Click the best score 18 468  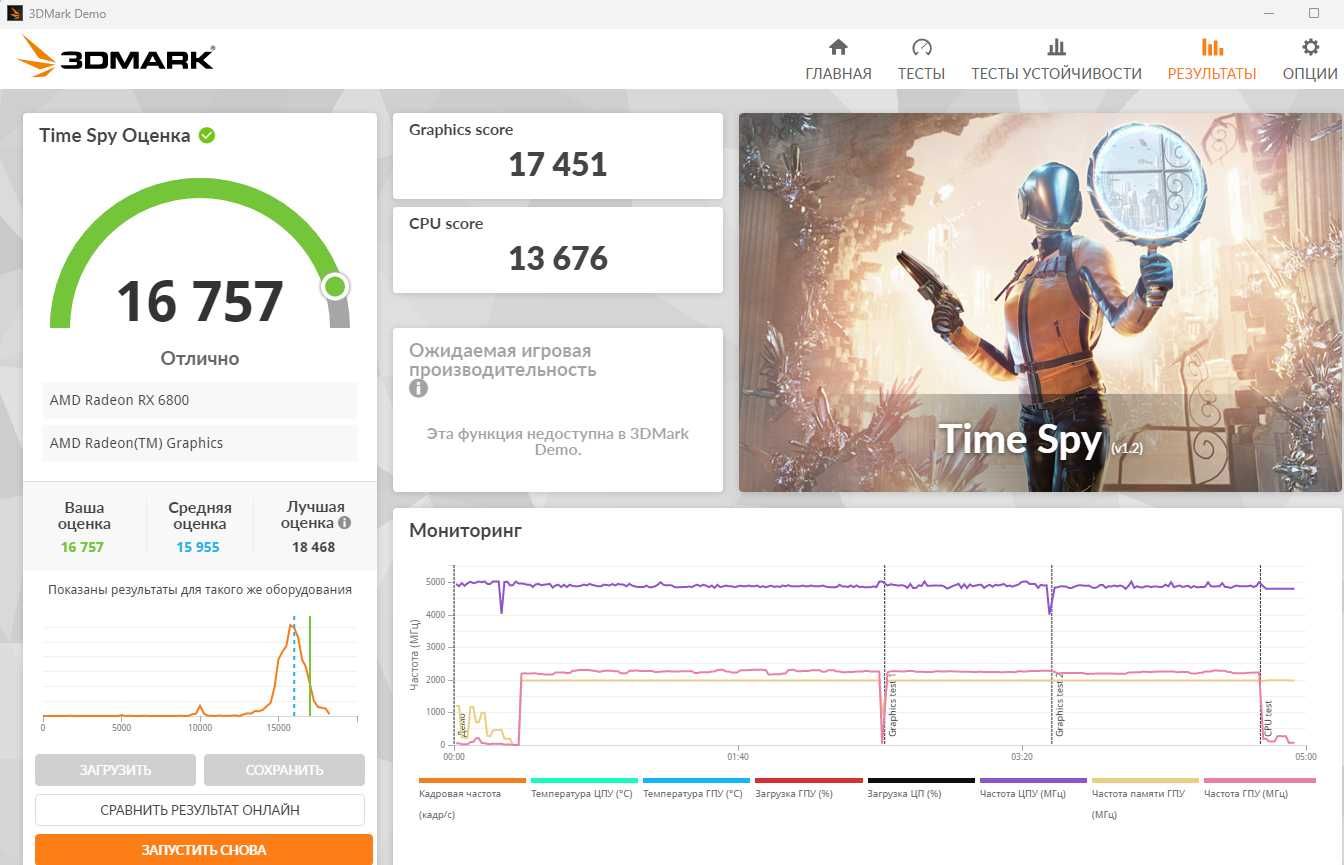pos(313,547)
